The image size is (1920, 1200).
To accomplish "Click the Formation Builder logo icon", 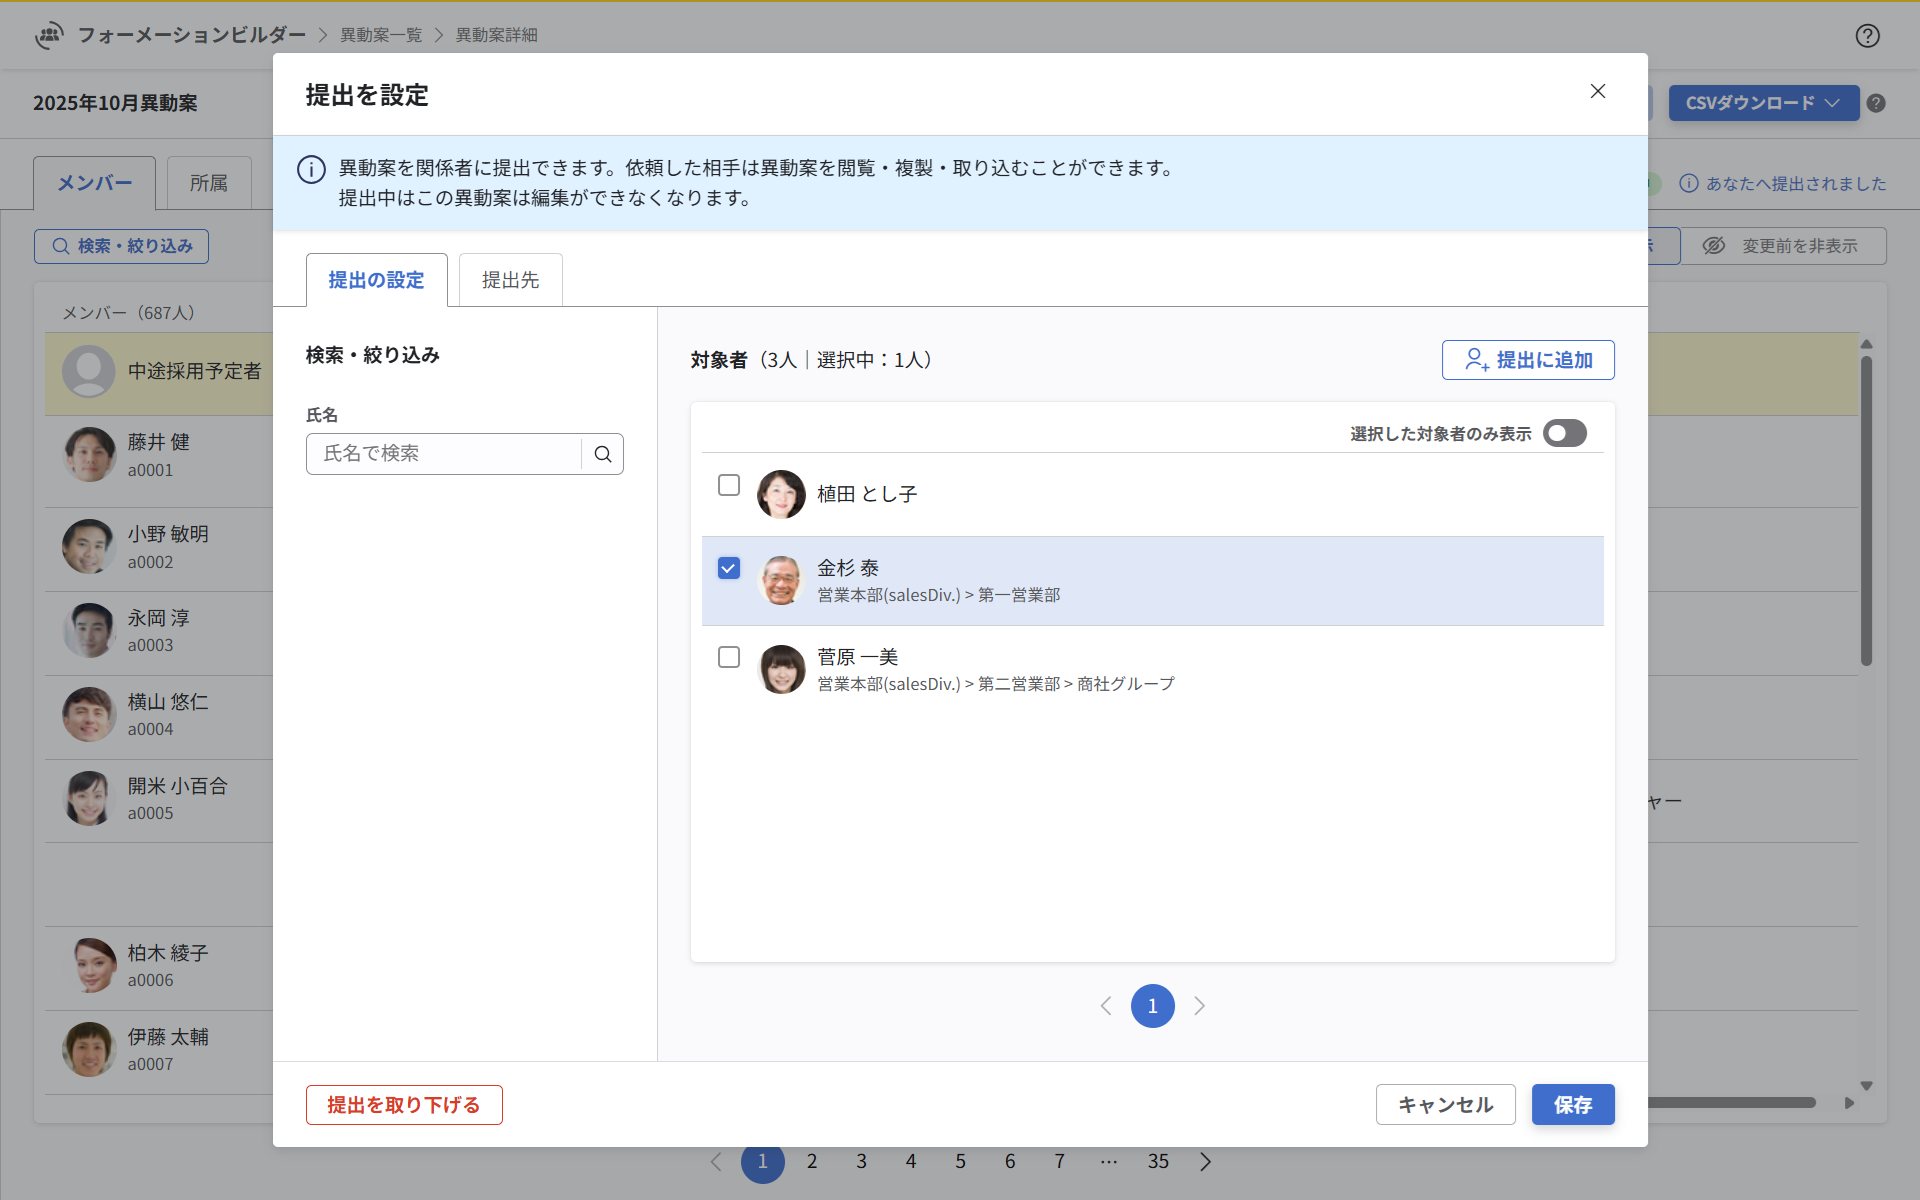I will (x=48, y=35).
